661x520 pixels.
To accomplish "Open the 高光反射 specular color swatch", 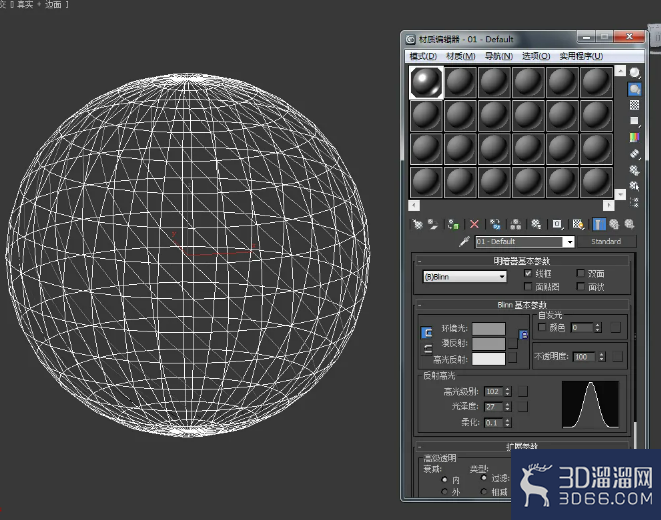I will 489,359.
